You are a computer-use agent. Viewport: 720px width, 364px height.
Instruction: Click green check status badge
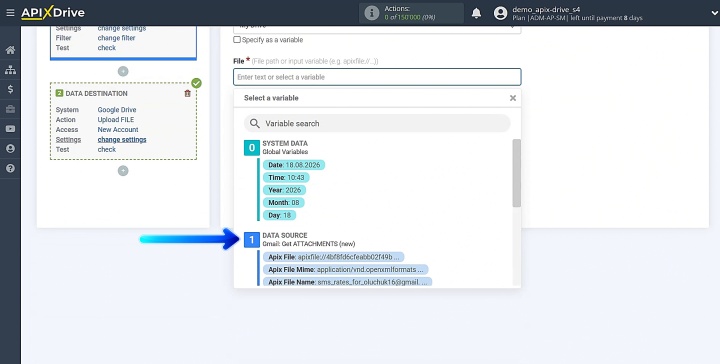coord(197,83)
